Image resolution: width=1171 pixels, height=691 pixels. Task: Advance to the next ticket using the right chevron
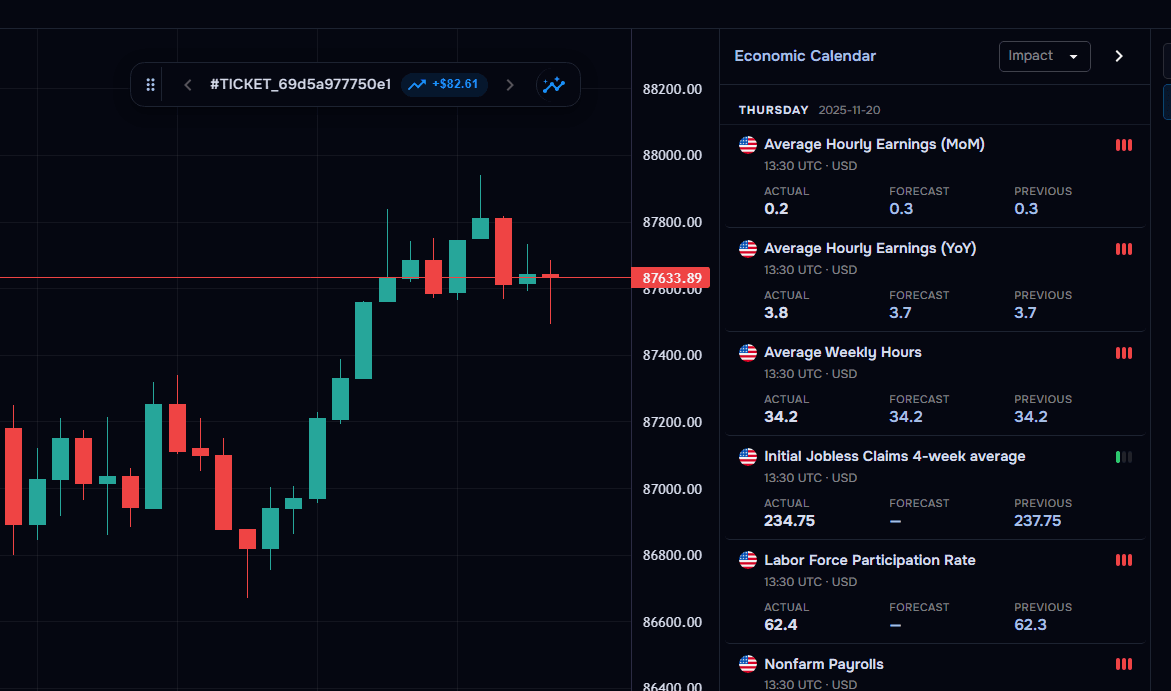tap(510, 84)
